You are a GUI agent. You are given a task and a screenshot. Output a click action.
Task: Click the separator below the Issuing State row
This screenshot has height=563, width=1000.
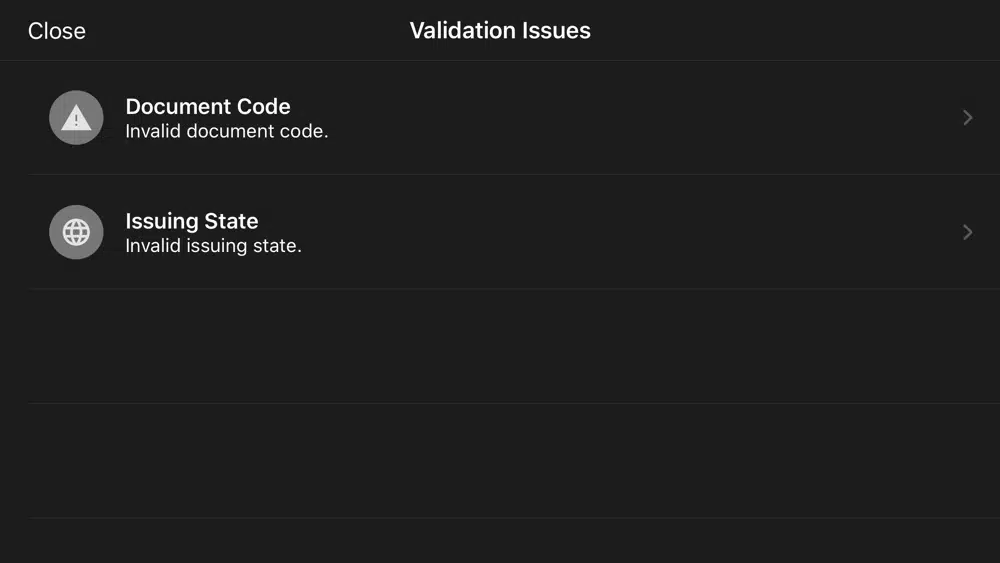coord(513,289)
